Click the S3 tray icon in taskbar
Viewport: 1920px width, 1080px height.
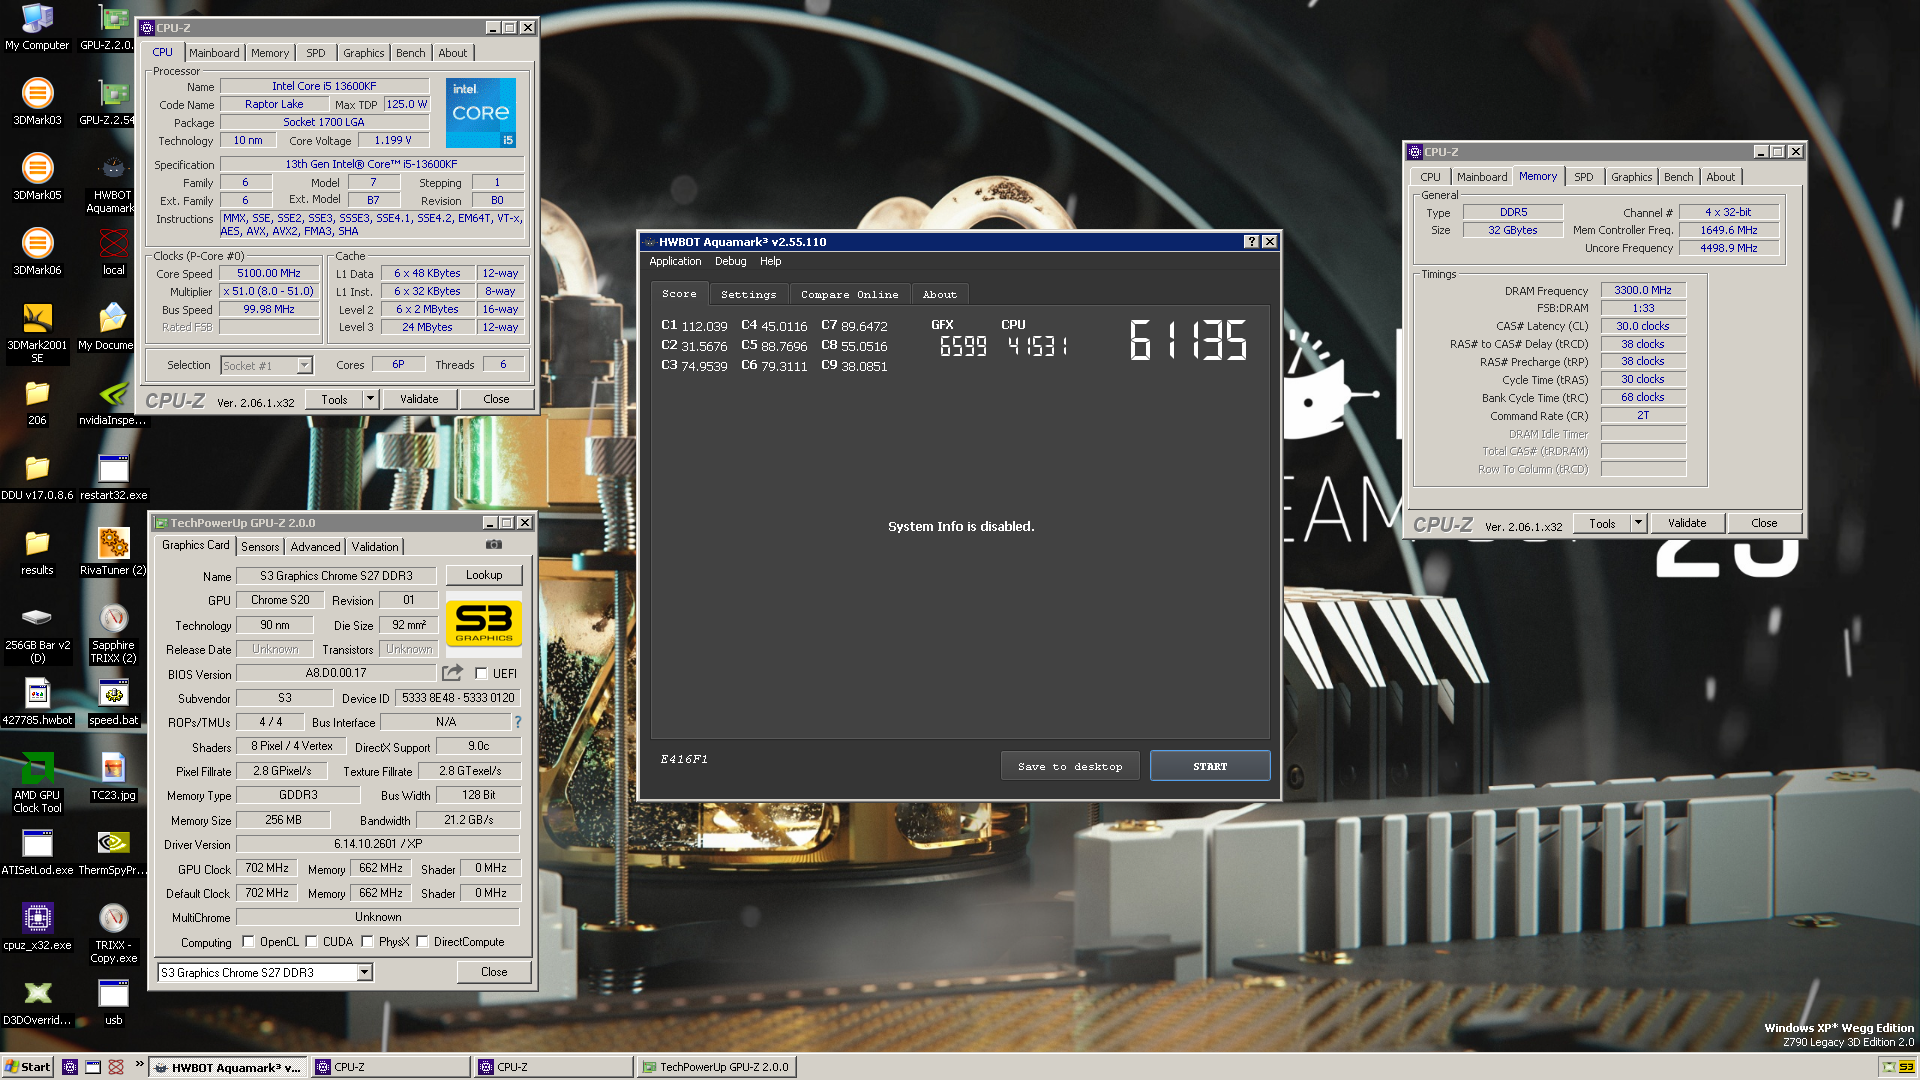coord(1906,1067)
